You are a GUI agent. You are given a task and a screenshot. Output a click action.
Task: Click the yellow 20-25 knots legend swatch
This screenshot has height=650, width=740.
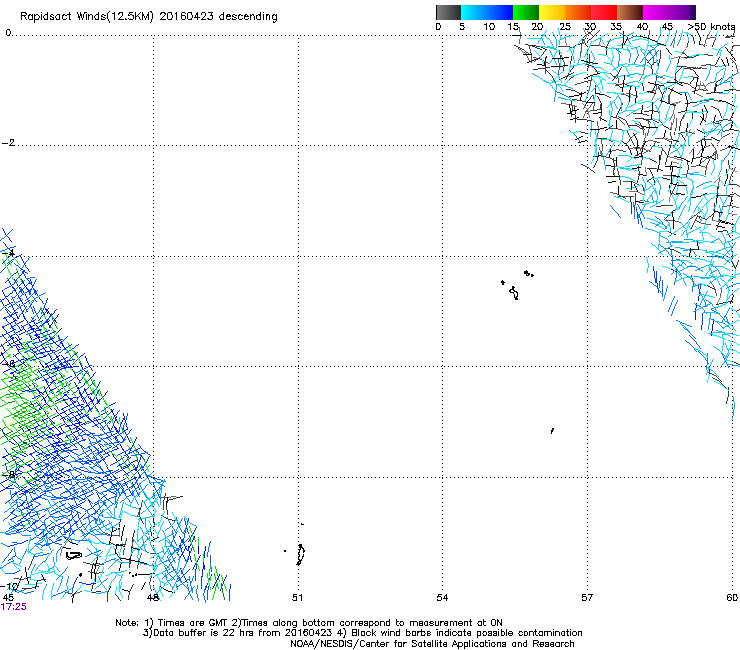(552, 12)
